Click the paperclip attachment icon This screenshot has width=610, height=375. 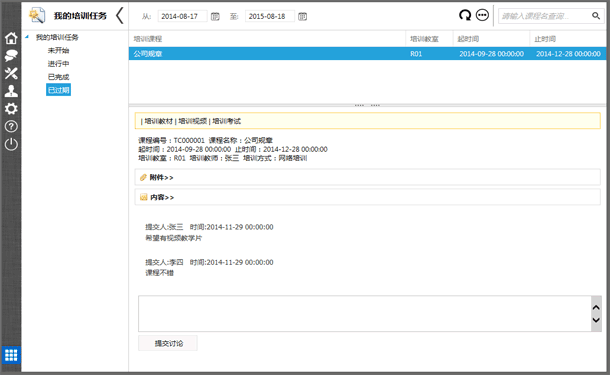point(143,177)
